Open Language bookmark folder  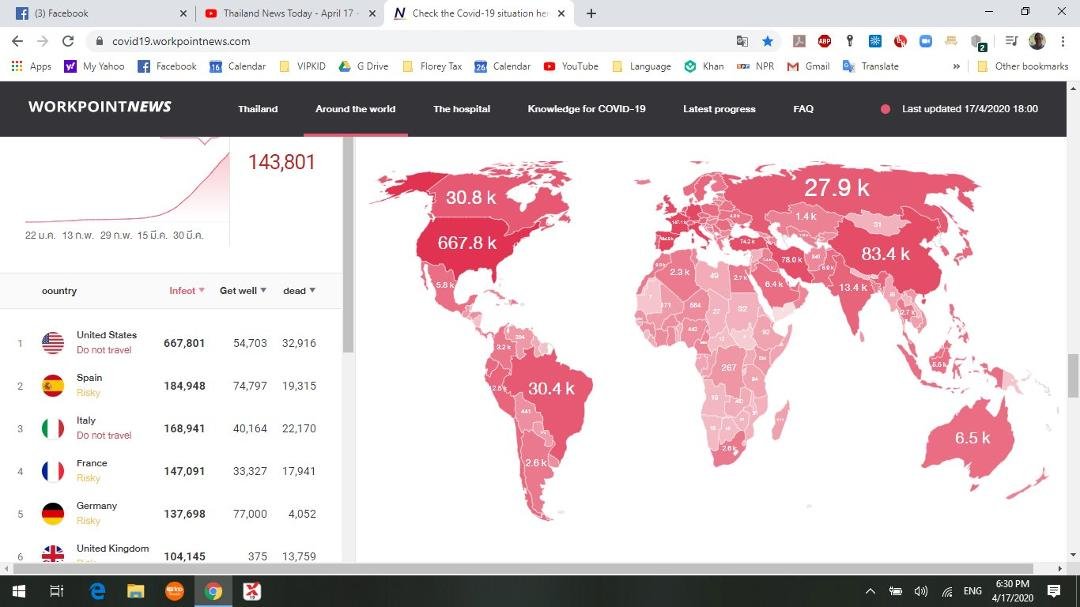tap(641, 67)
